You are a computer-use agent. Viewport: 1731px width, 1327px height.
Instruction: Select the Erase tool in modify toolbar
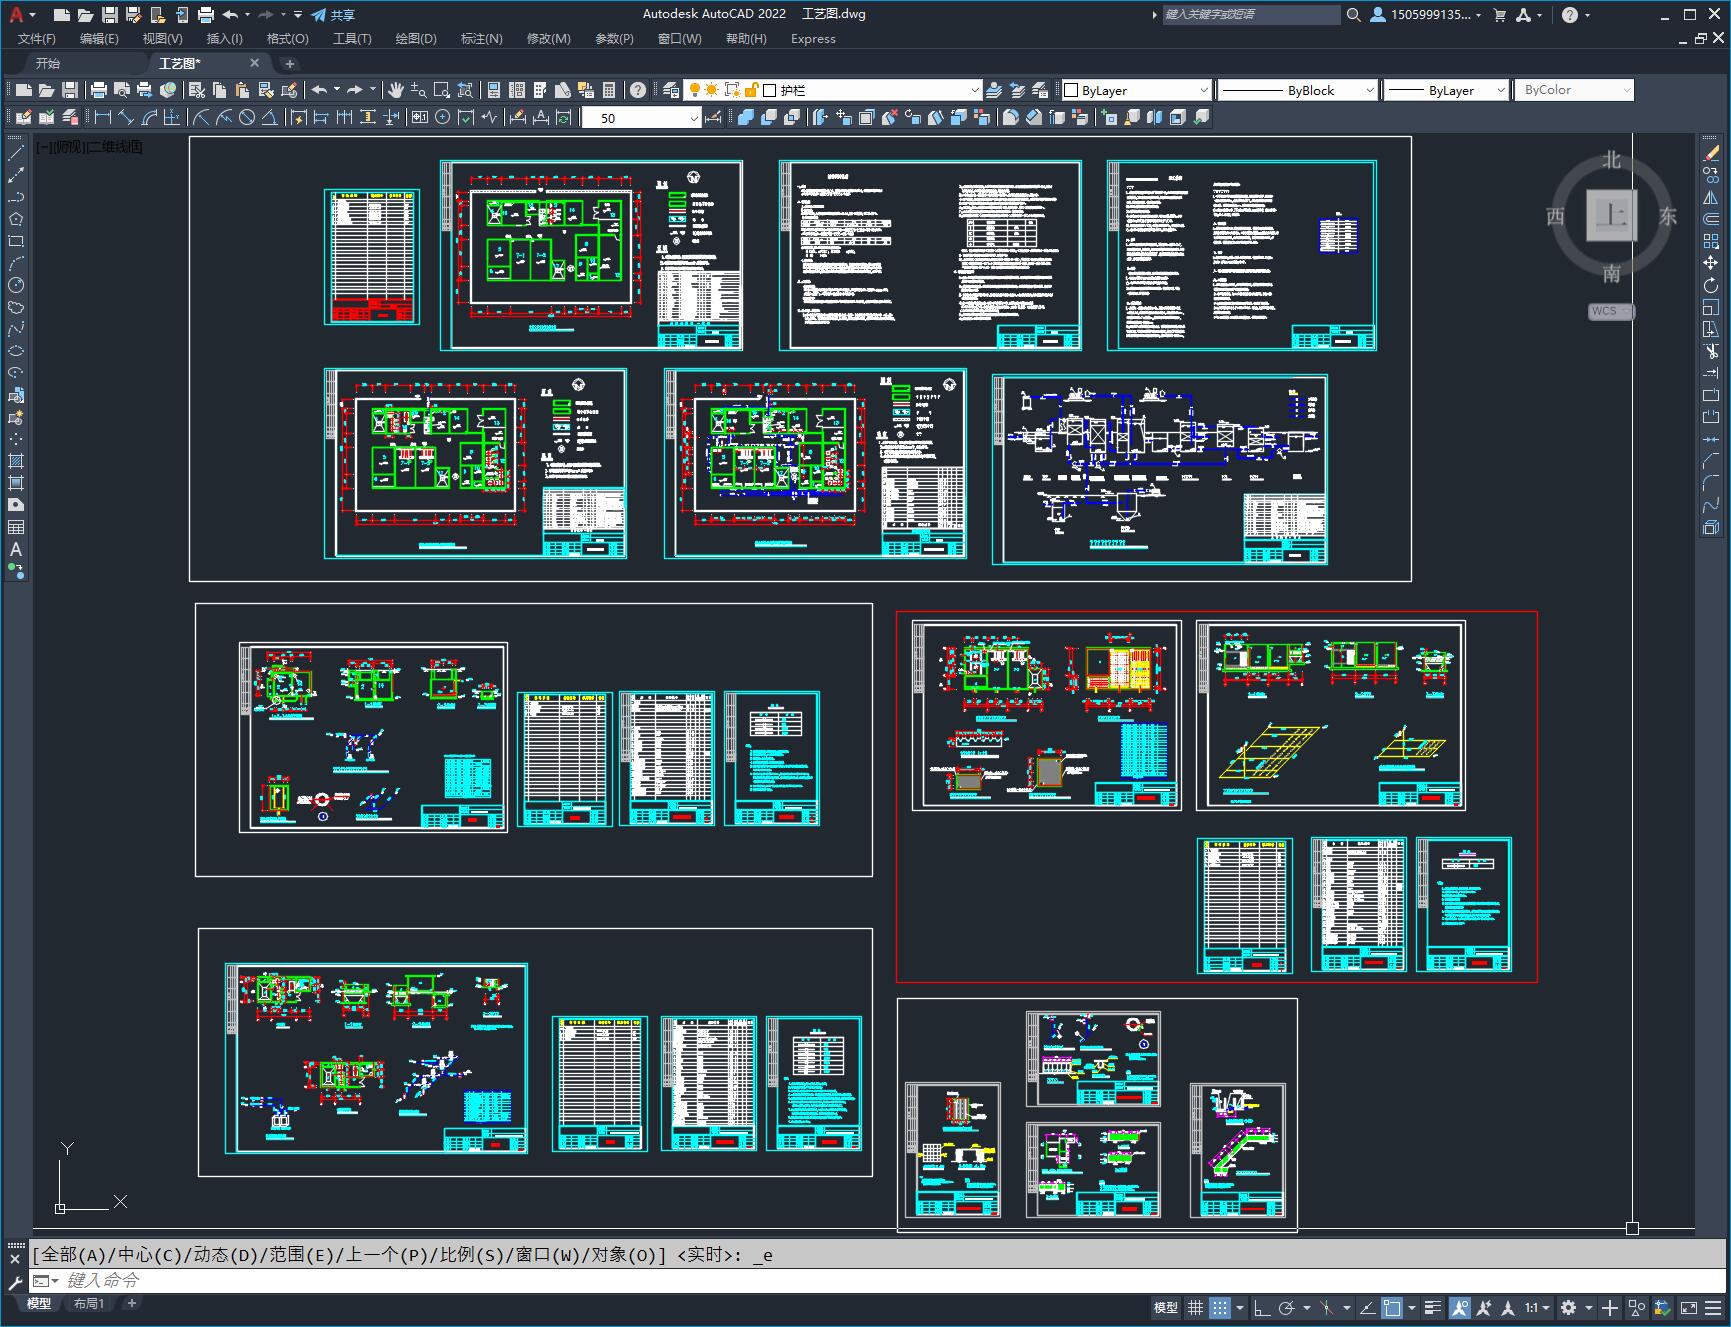1711,153
